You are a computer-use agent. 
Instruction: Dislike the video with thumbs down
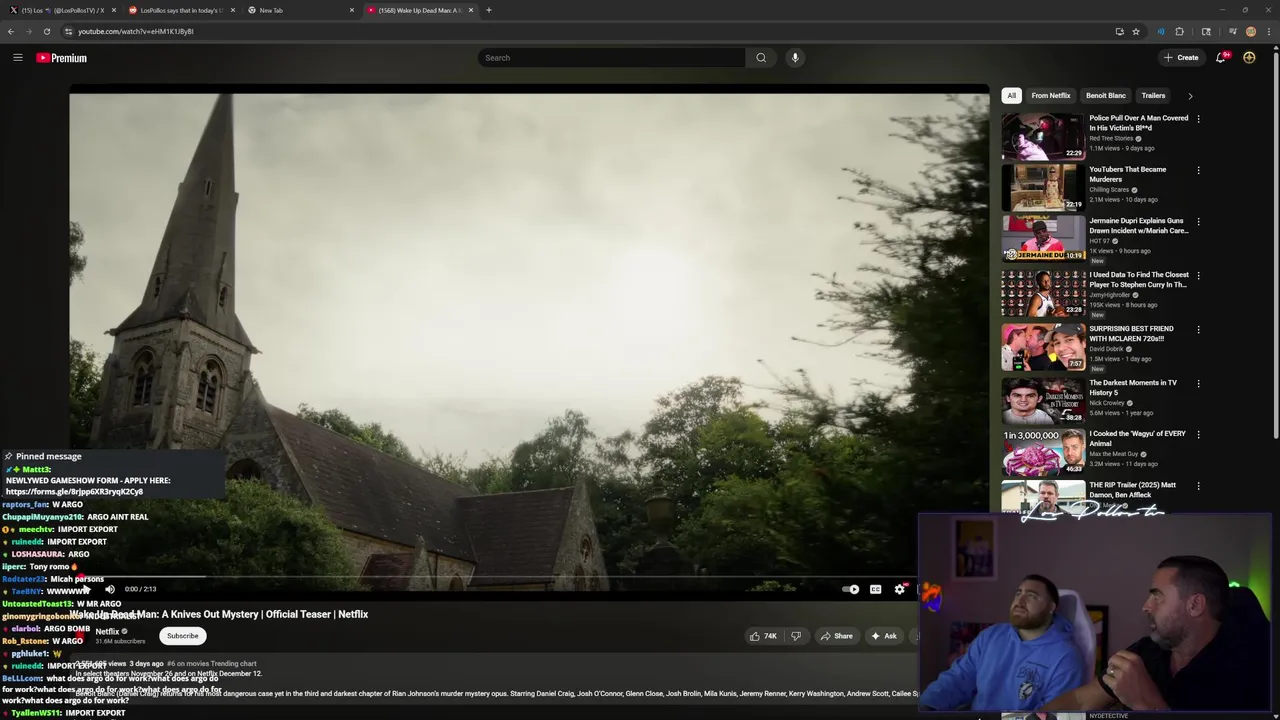coord(796,636)
